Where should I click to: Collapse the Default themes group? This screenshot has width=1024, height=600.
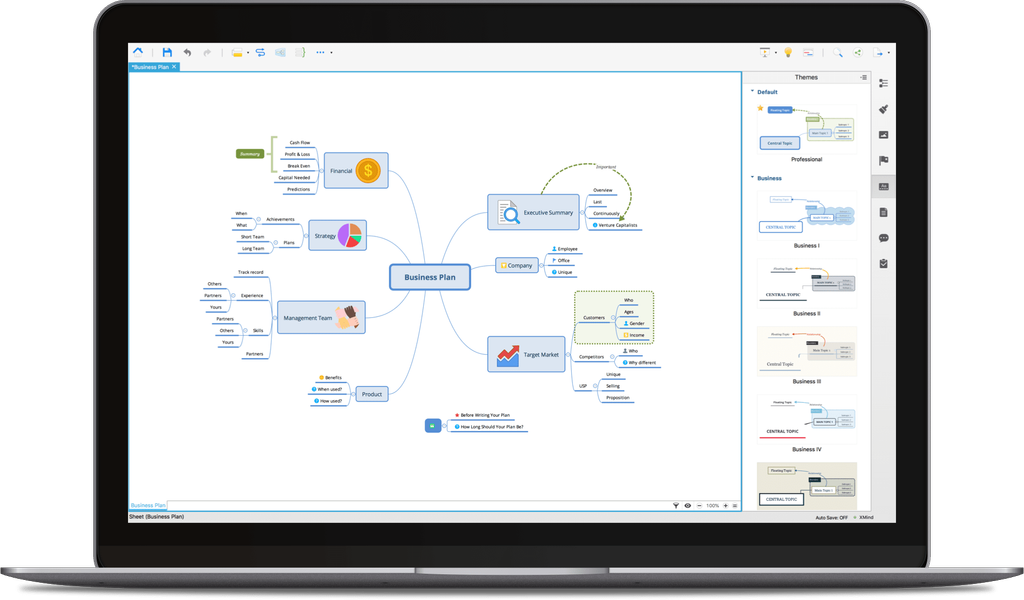click(750, 91)
